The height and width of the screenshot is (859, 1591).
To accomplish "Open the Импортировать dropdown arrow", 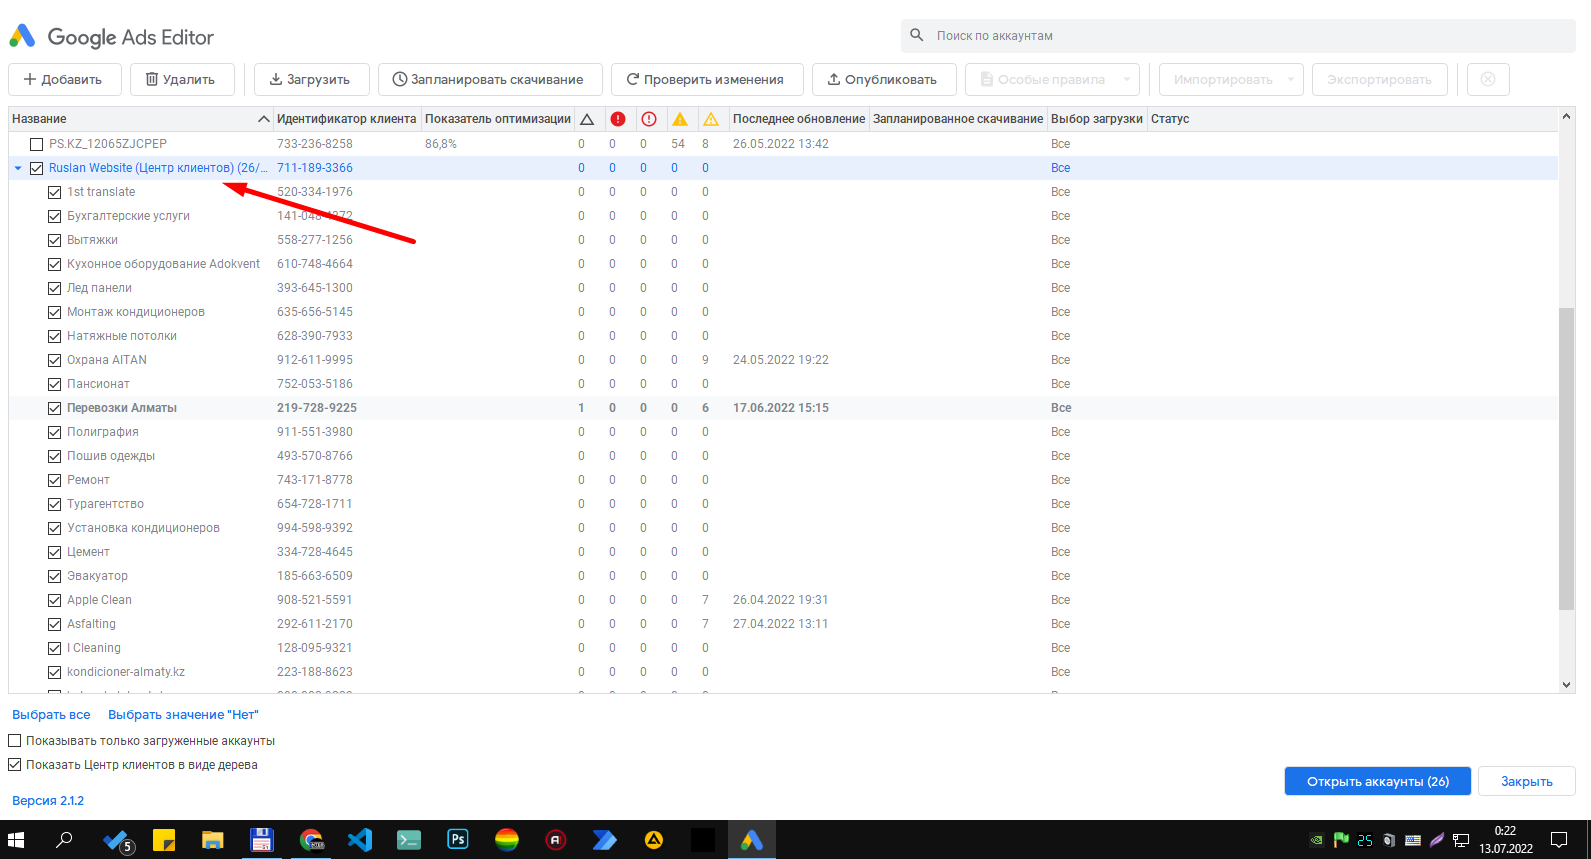I will [x=1291, y=79].
